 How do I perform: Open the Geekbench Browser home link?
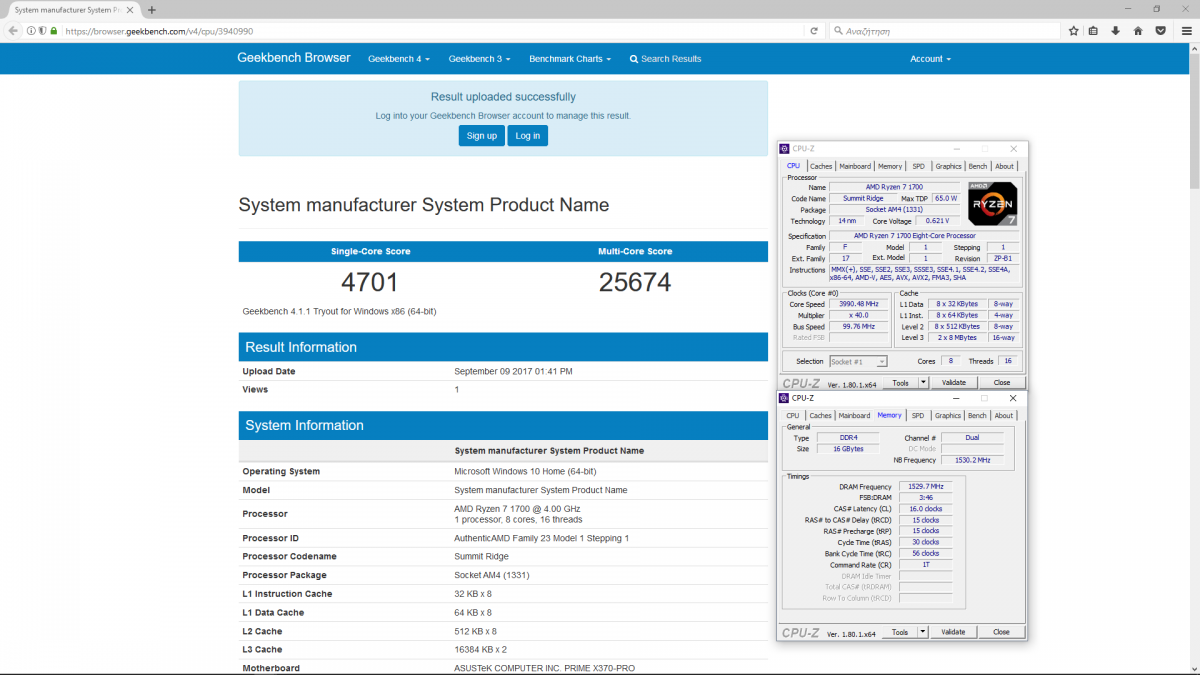tap(294, 58)
